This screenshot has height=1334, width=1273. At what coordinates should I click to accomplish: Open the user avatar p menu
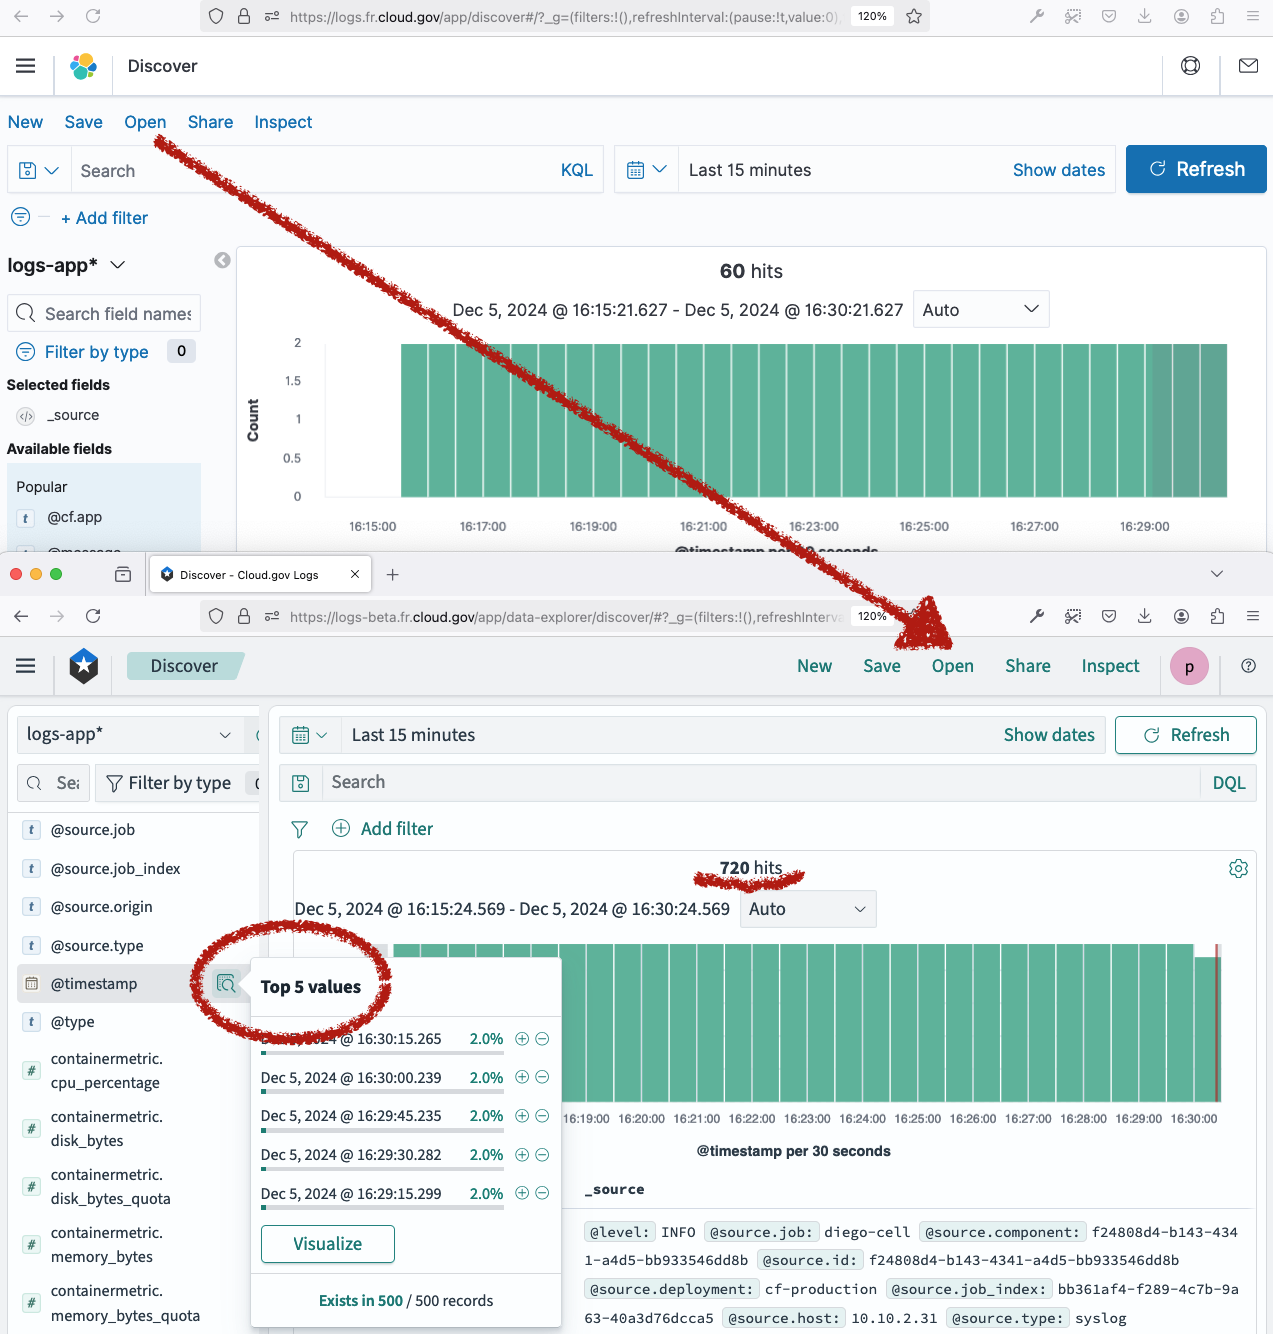click(x=1189, y=667)
